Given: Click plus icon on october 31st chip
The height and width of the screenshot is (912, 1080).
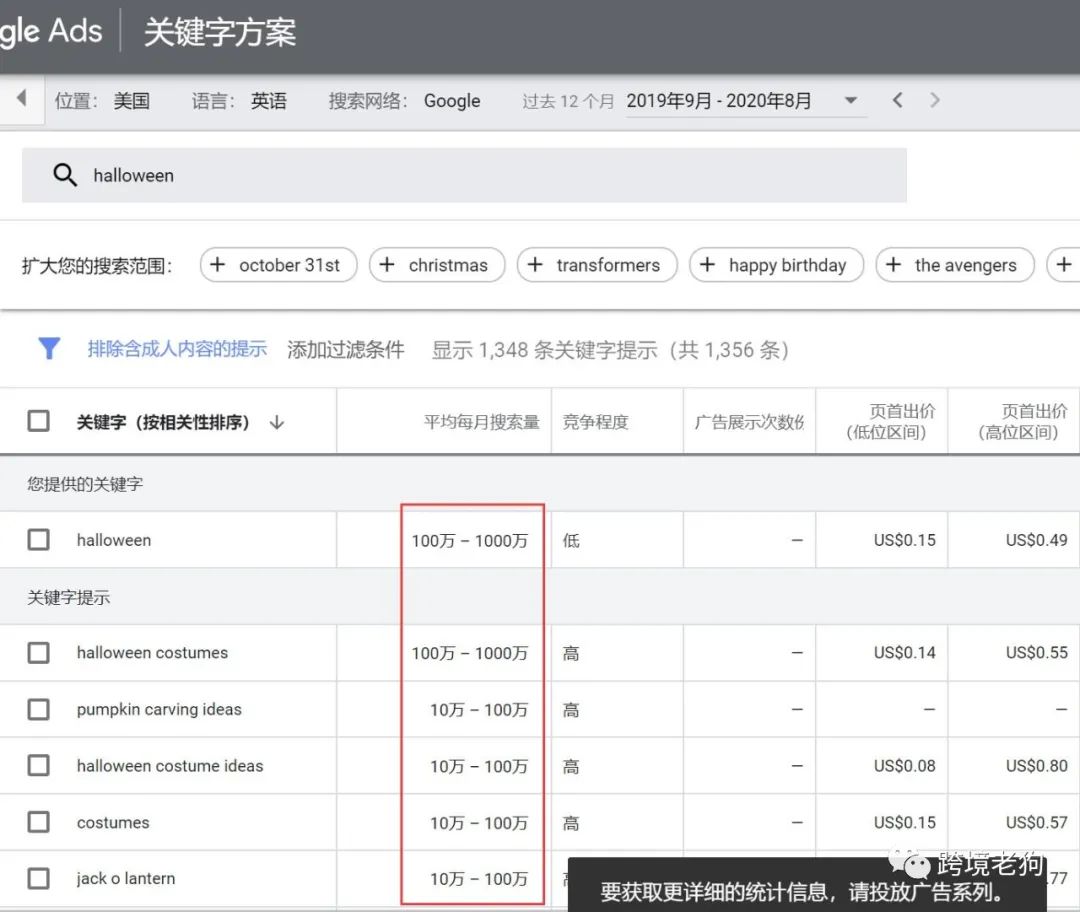Looking at the screenshot, I should 218,265.
